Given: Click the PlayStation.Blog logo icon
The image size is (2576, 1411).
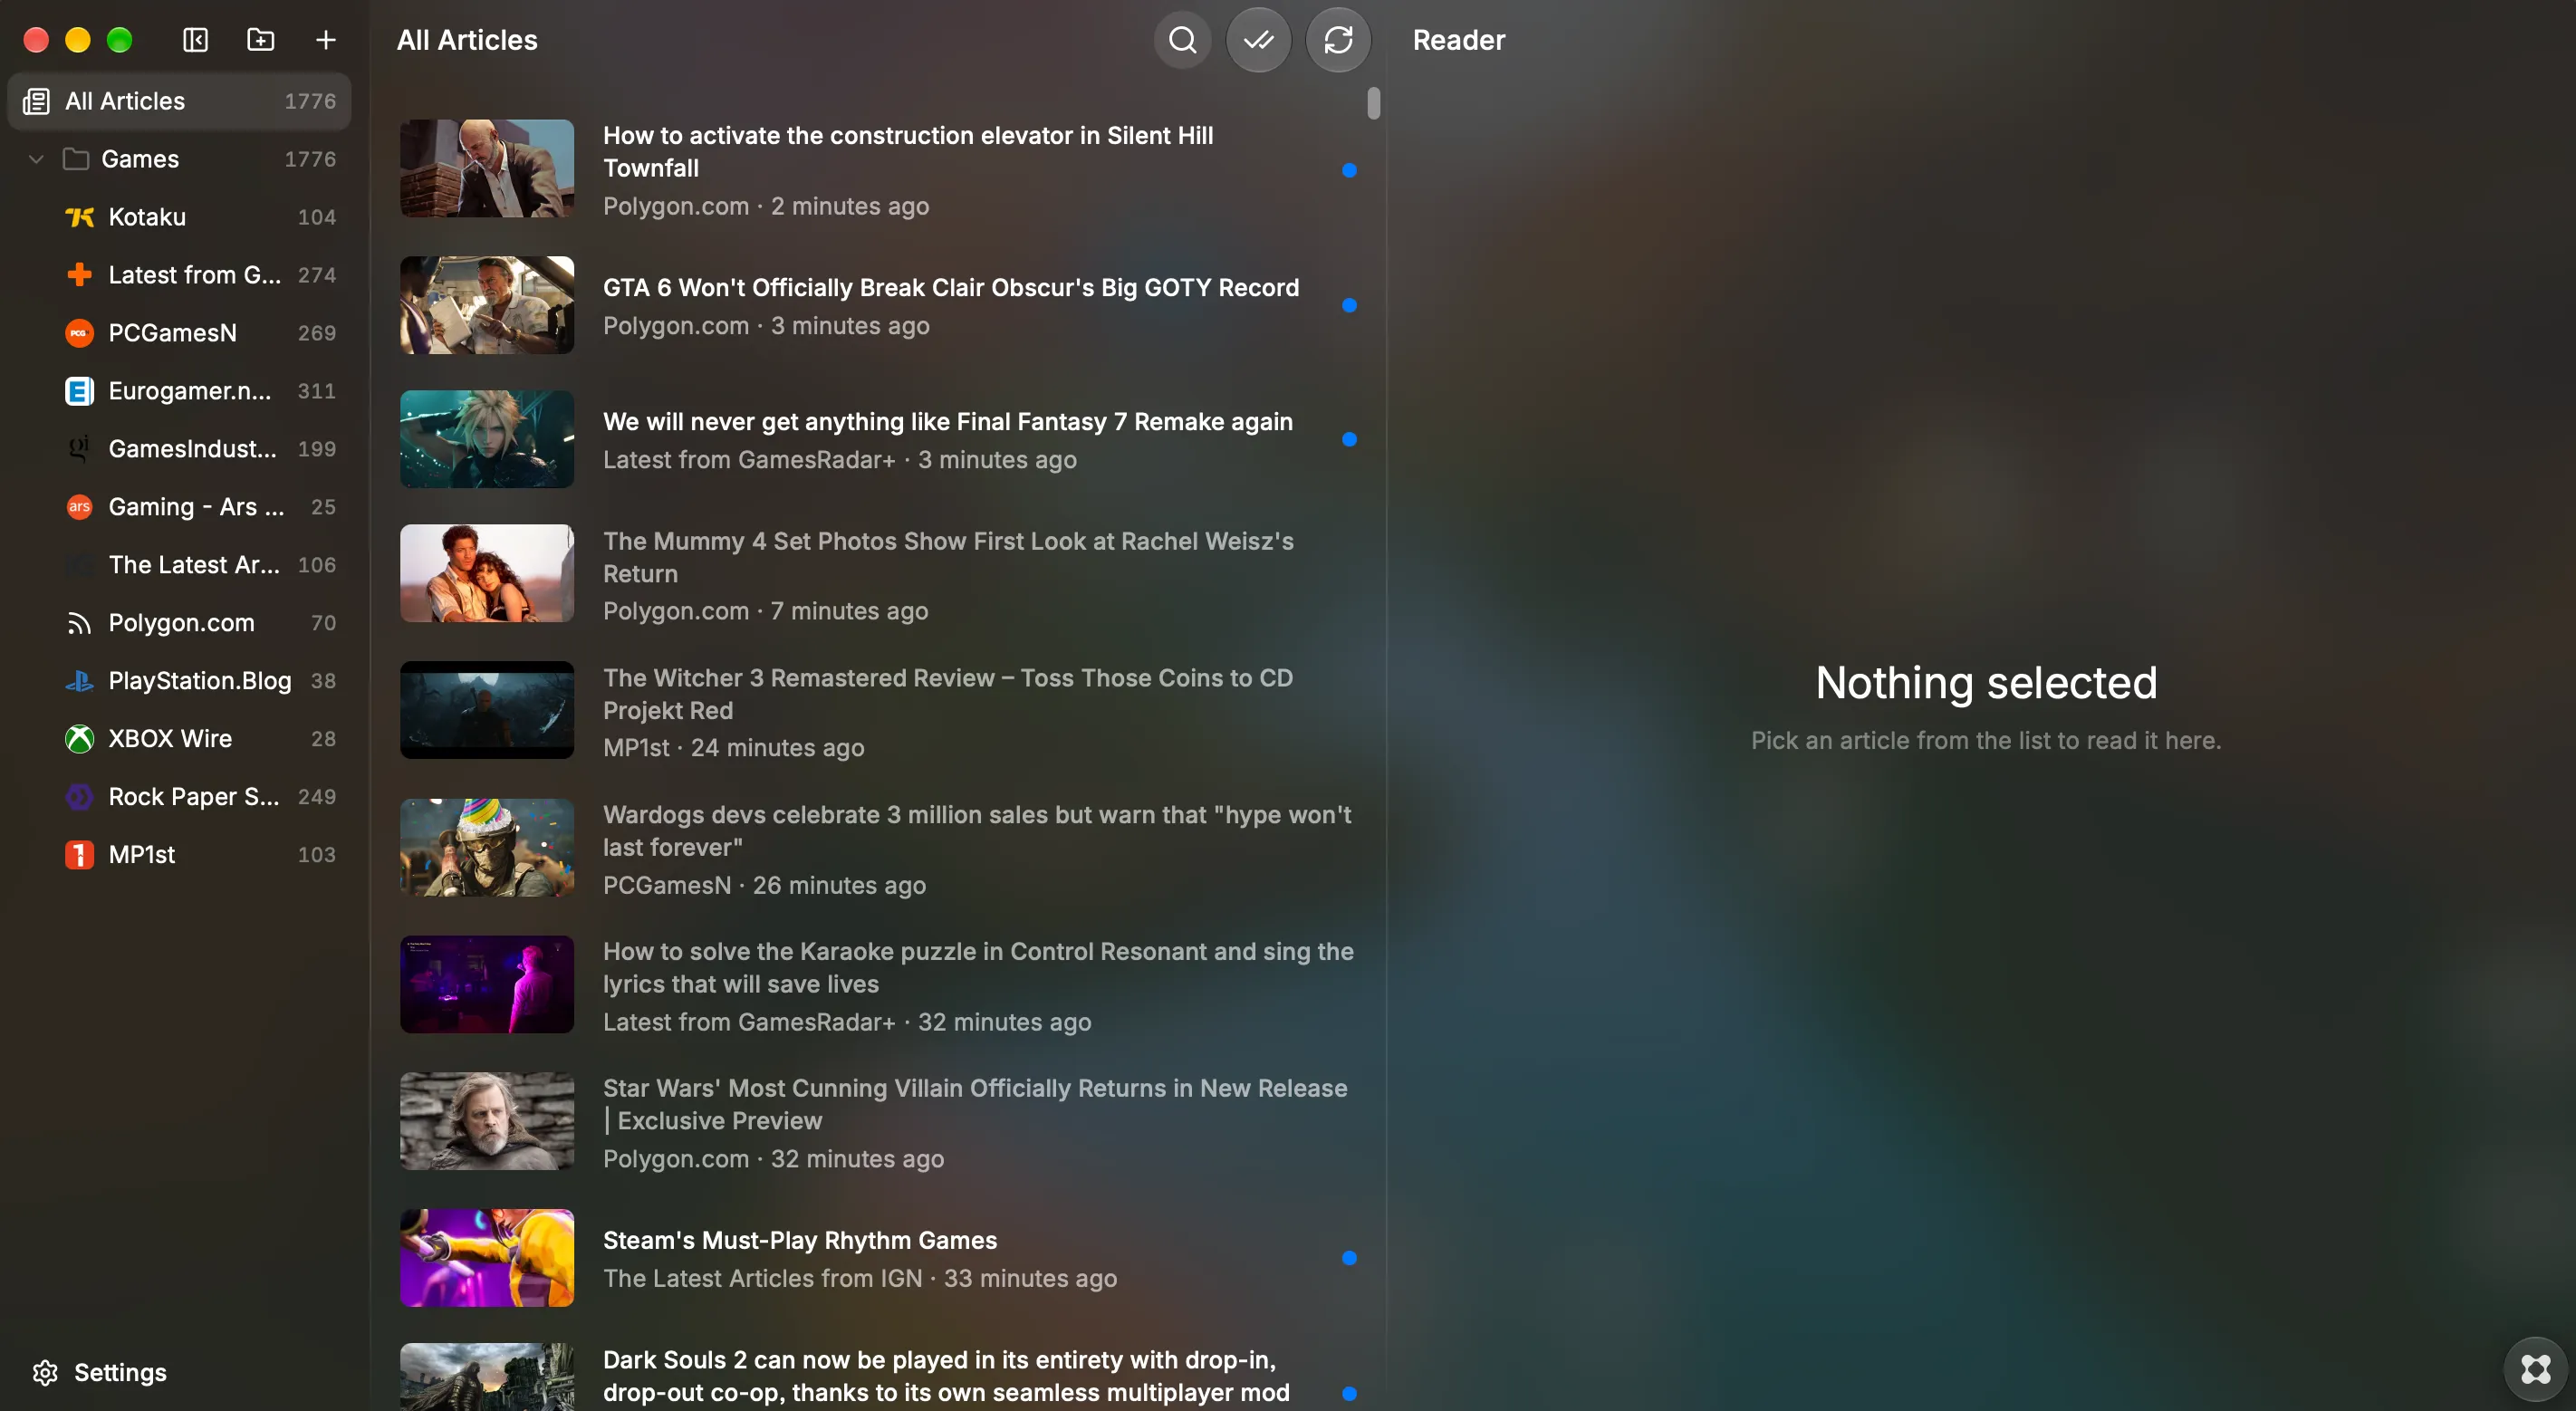Looking at the screenshot, I should coord(79,681).
